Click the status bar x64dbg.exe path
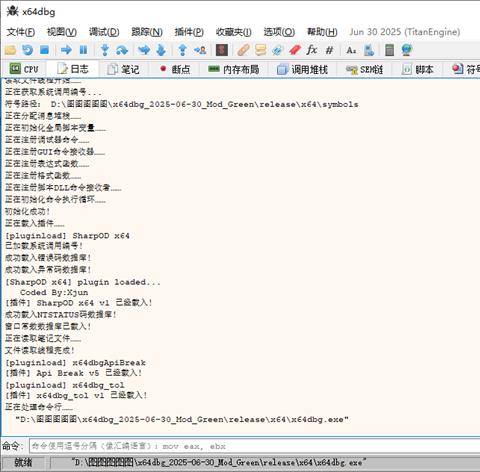The height and width of the screenshot is (472, 480). (219, 463)
